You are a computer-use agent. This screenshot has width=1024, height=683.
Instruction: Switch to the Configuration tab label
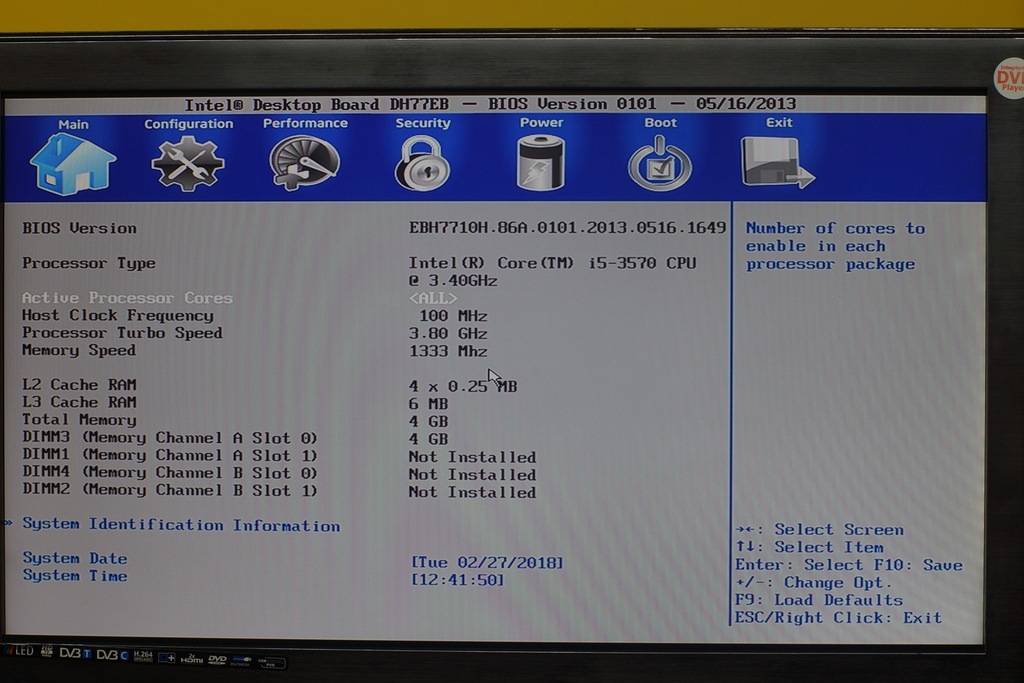click(x=189, y=124)
